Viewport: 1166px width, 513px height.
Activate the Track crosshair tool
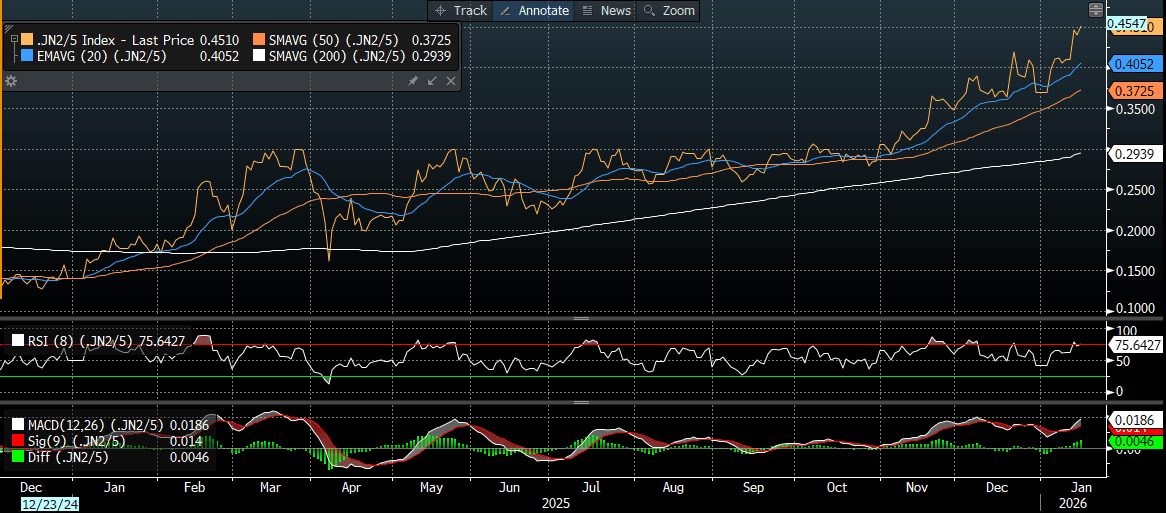[460, 10]
